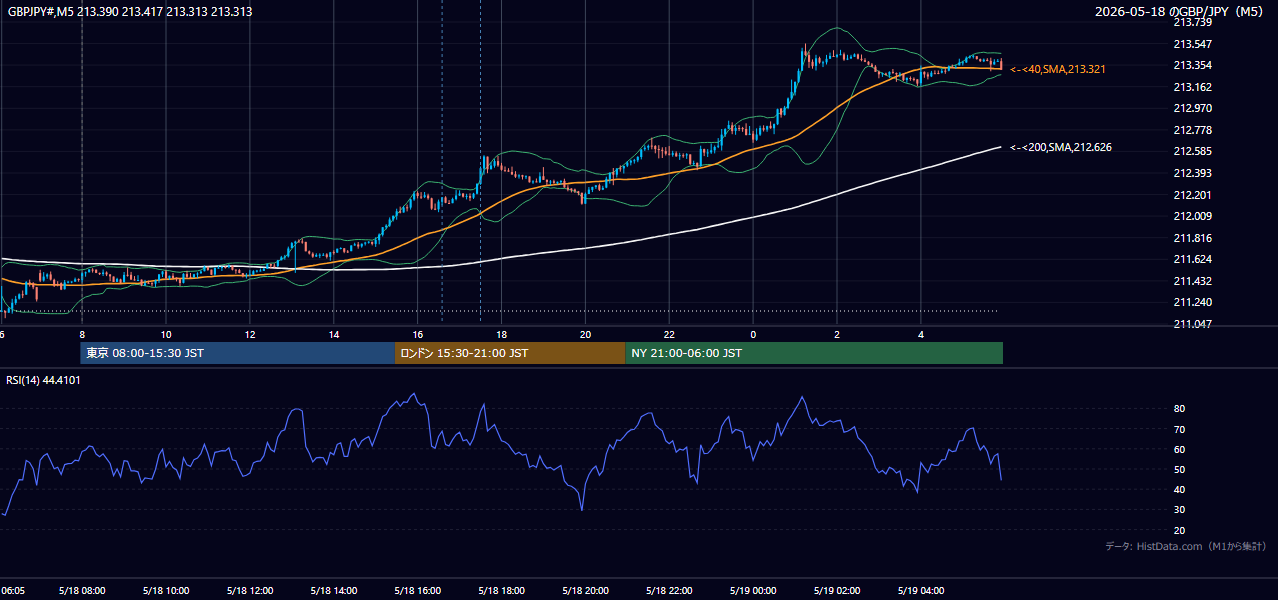Click price level 212.970 on axis
This screenshot has width=1278, height=600.
coord(1192,108)
